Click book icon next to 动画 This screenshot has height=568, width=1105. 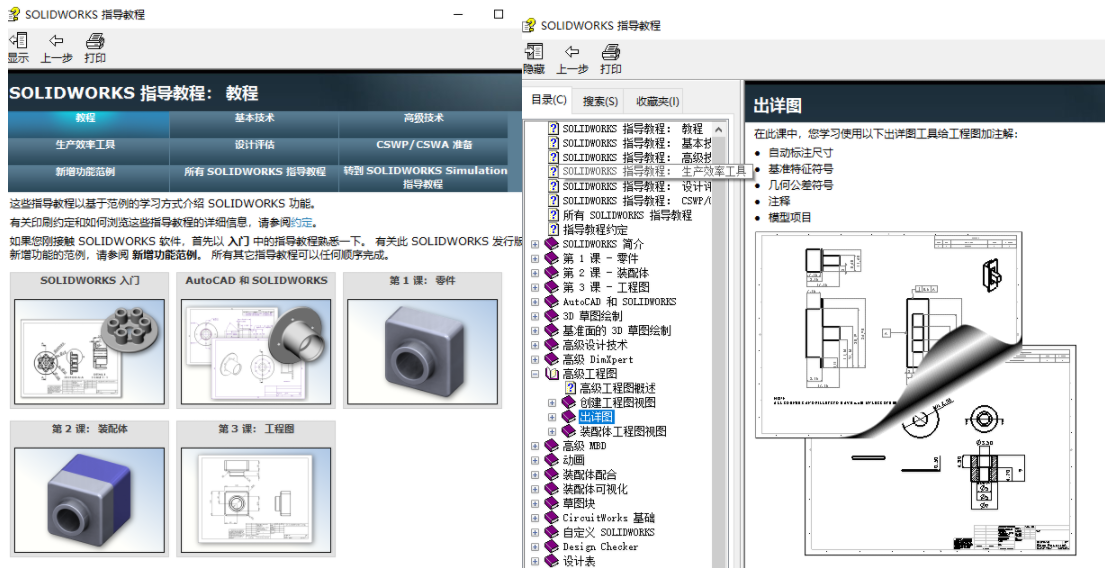pyautogui.click(x=552, y=460)
